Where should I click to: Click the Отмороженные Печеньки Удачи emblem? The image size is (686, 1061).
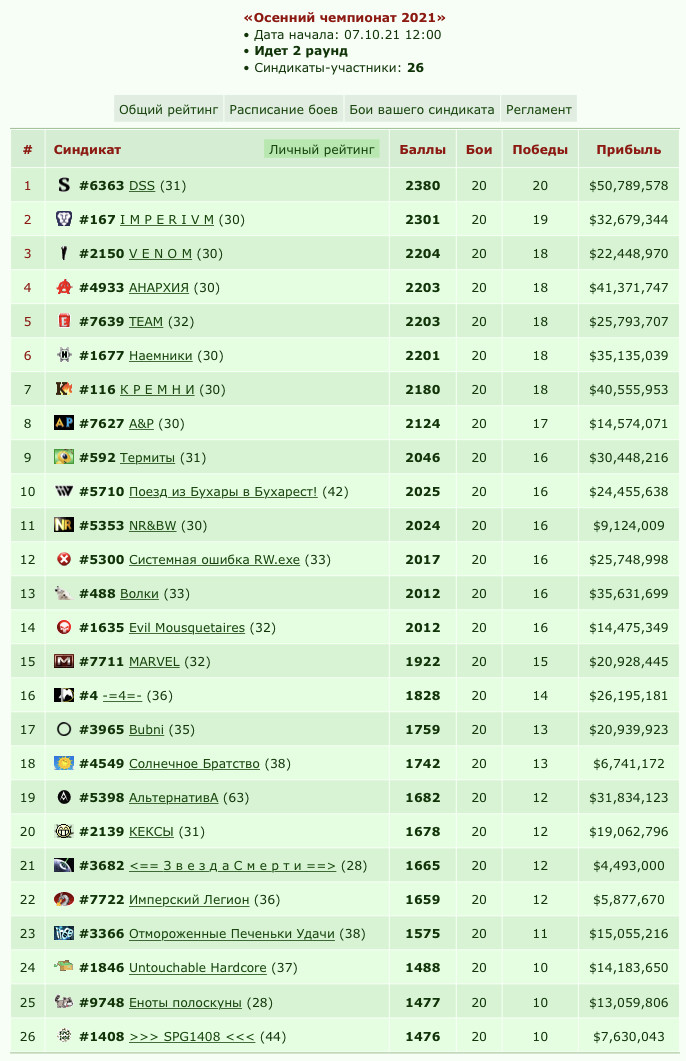(64, 933)
